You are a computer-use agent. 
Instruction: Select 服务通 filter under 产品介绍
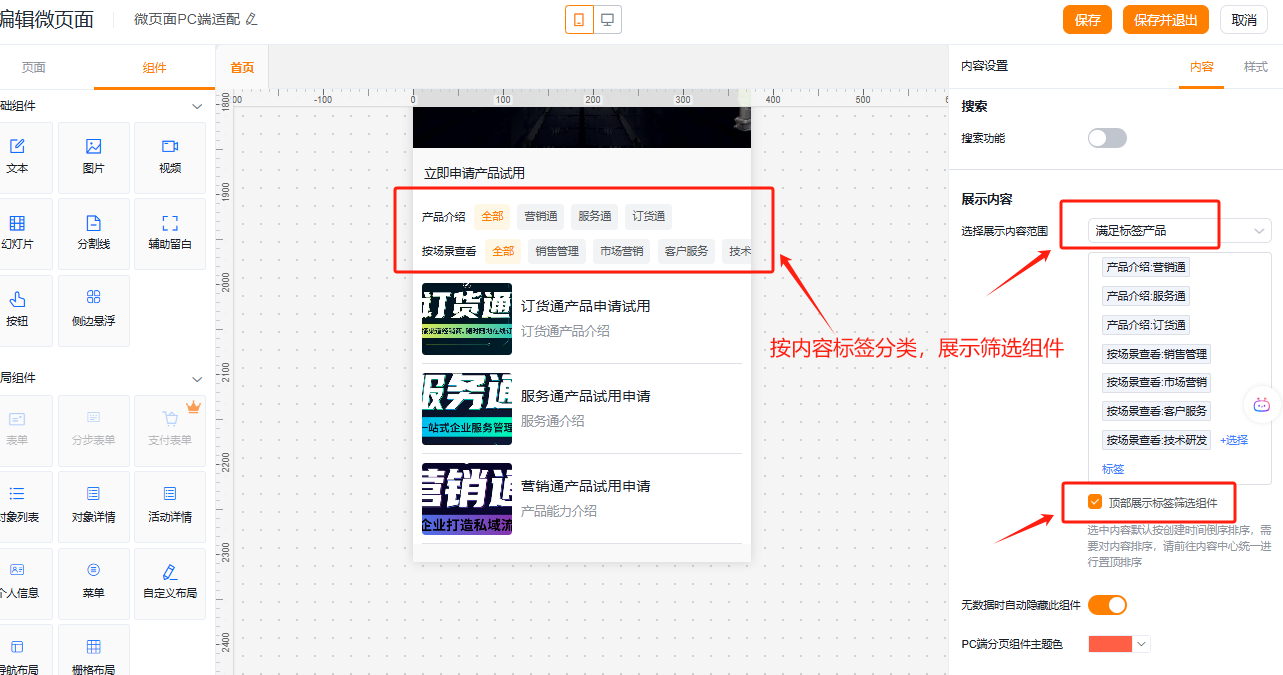tap(595, 216)
